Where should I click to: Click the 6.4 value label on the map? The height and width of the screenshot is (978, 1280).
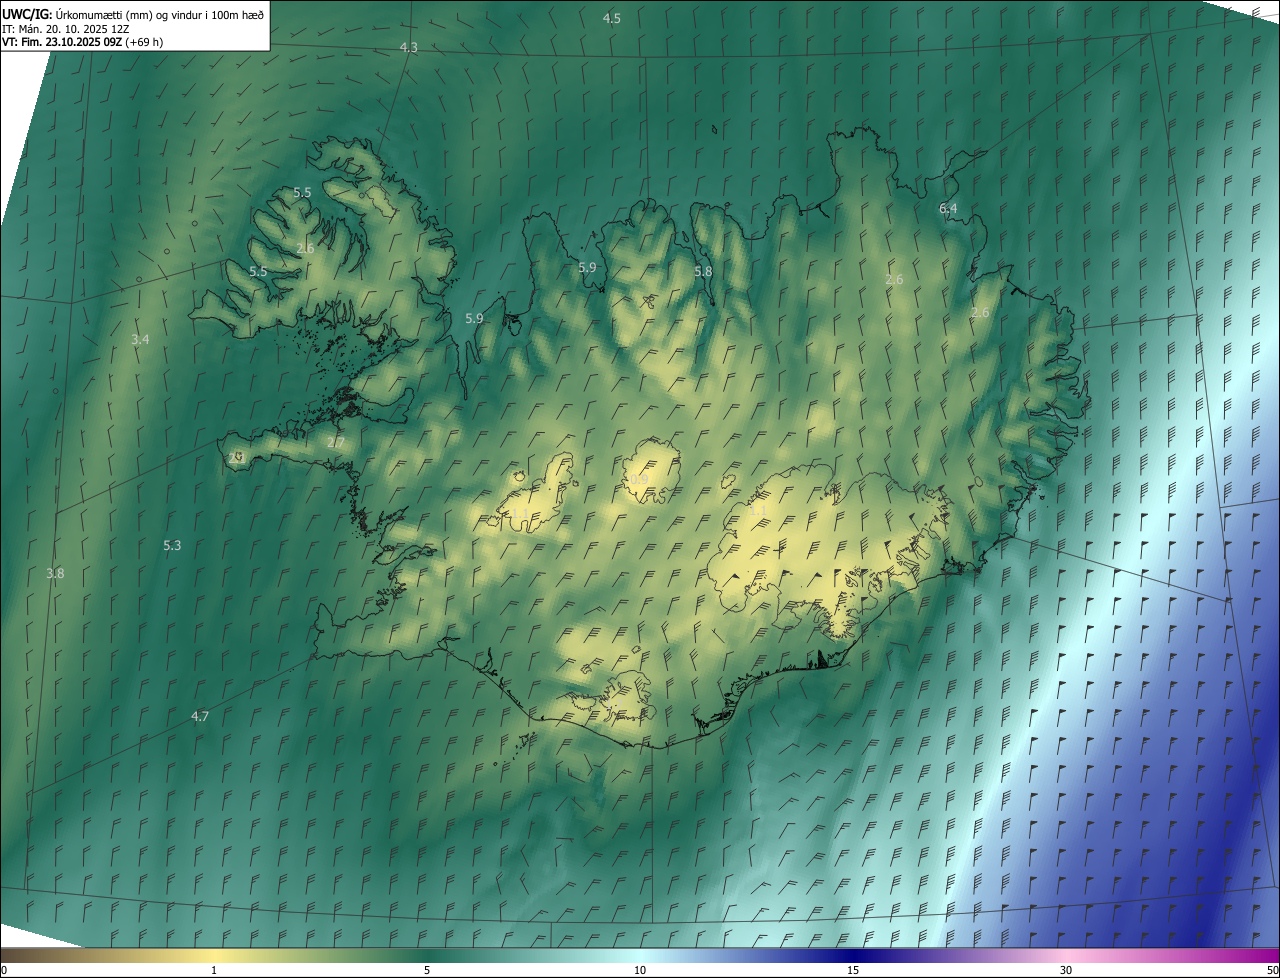(948, 209)
